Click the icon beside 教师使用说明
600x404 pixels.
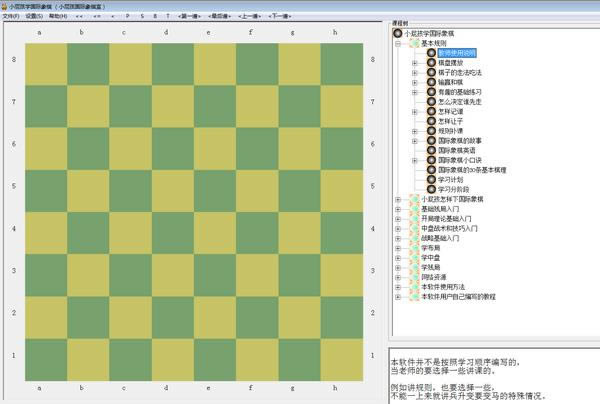coord(431,53)
